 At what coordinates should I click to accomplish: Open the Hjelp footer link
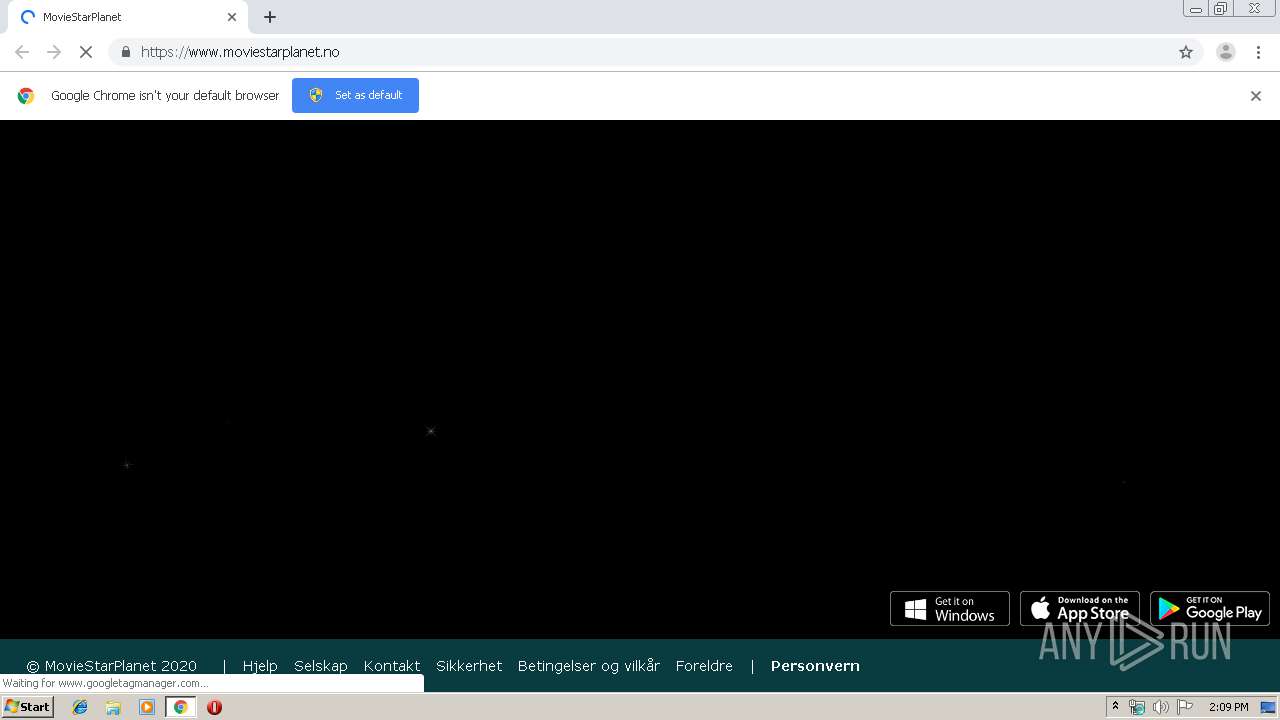pos(260,666)
